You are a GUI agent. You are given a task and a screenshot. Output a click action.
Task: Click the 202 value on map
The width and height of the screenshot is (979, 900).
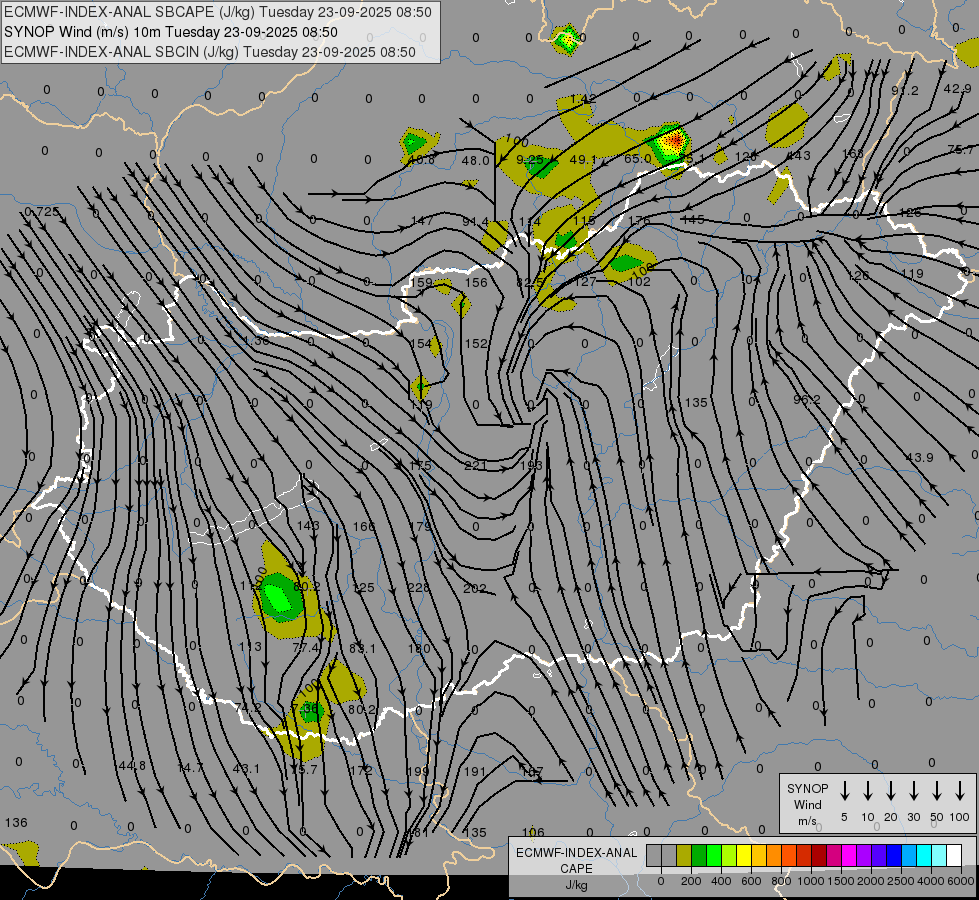tap(475, 588)
